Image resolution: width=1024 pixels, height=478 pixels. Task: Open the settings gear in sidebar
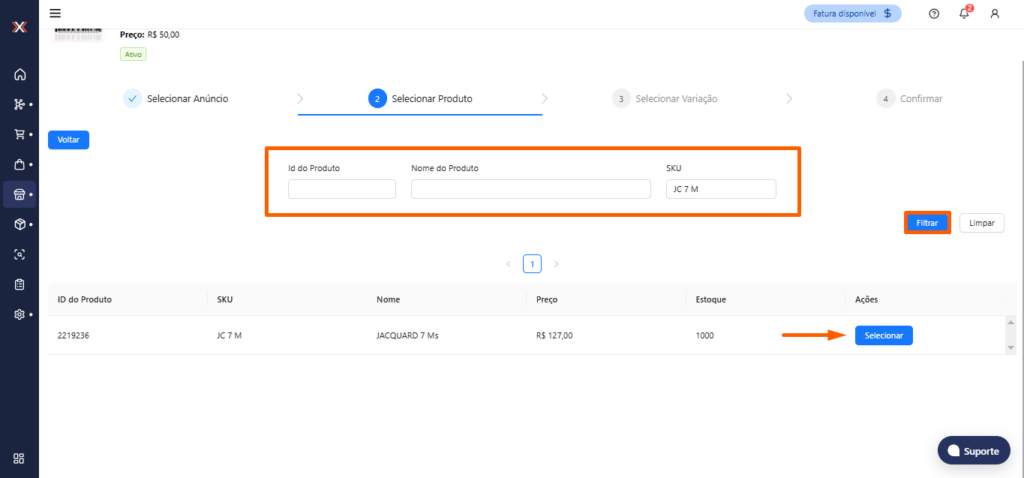19,314
